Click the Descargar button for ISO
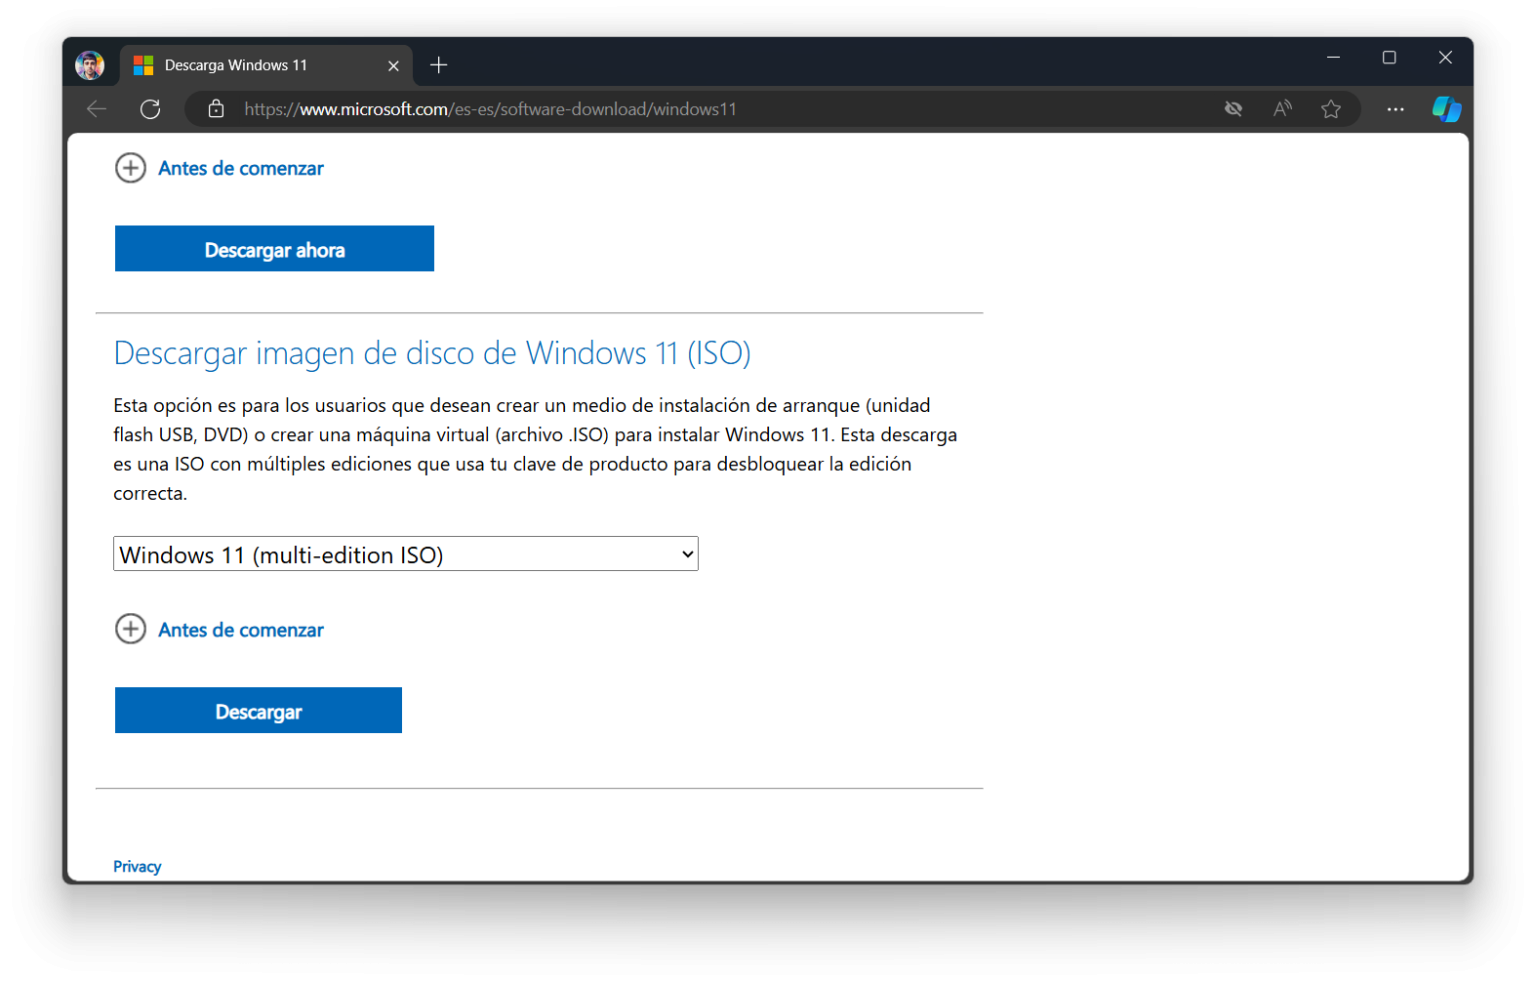This screenshot has width=1536, height=984. tap(258, 711)
